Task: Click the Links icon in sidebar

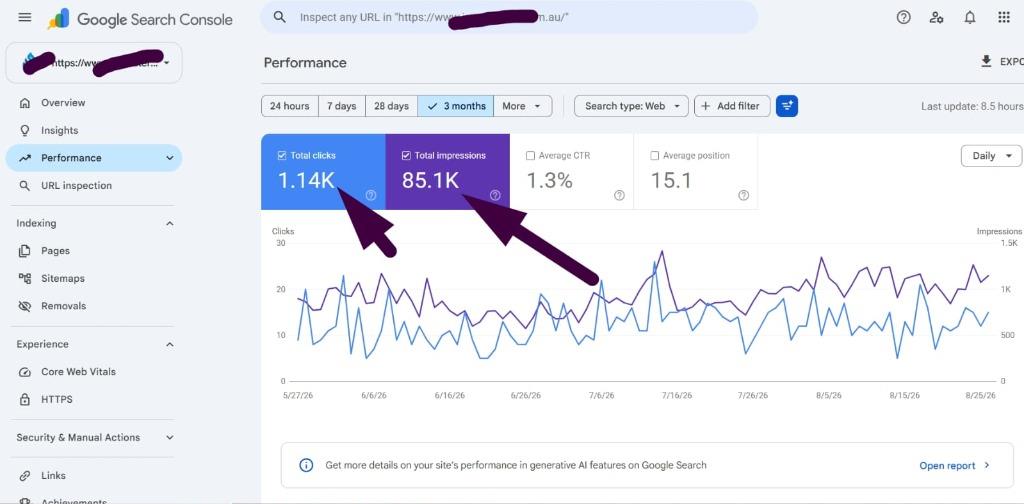Action: tap(25, 475)
